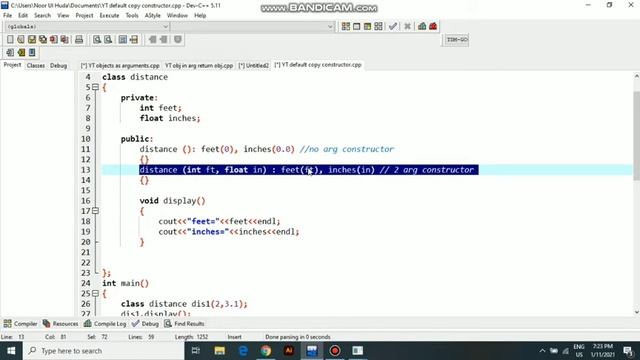Open the Execute menu
This screenshot has height=360, width=640.
[x=109, y=16]
